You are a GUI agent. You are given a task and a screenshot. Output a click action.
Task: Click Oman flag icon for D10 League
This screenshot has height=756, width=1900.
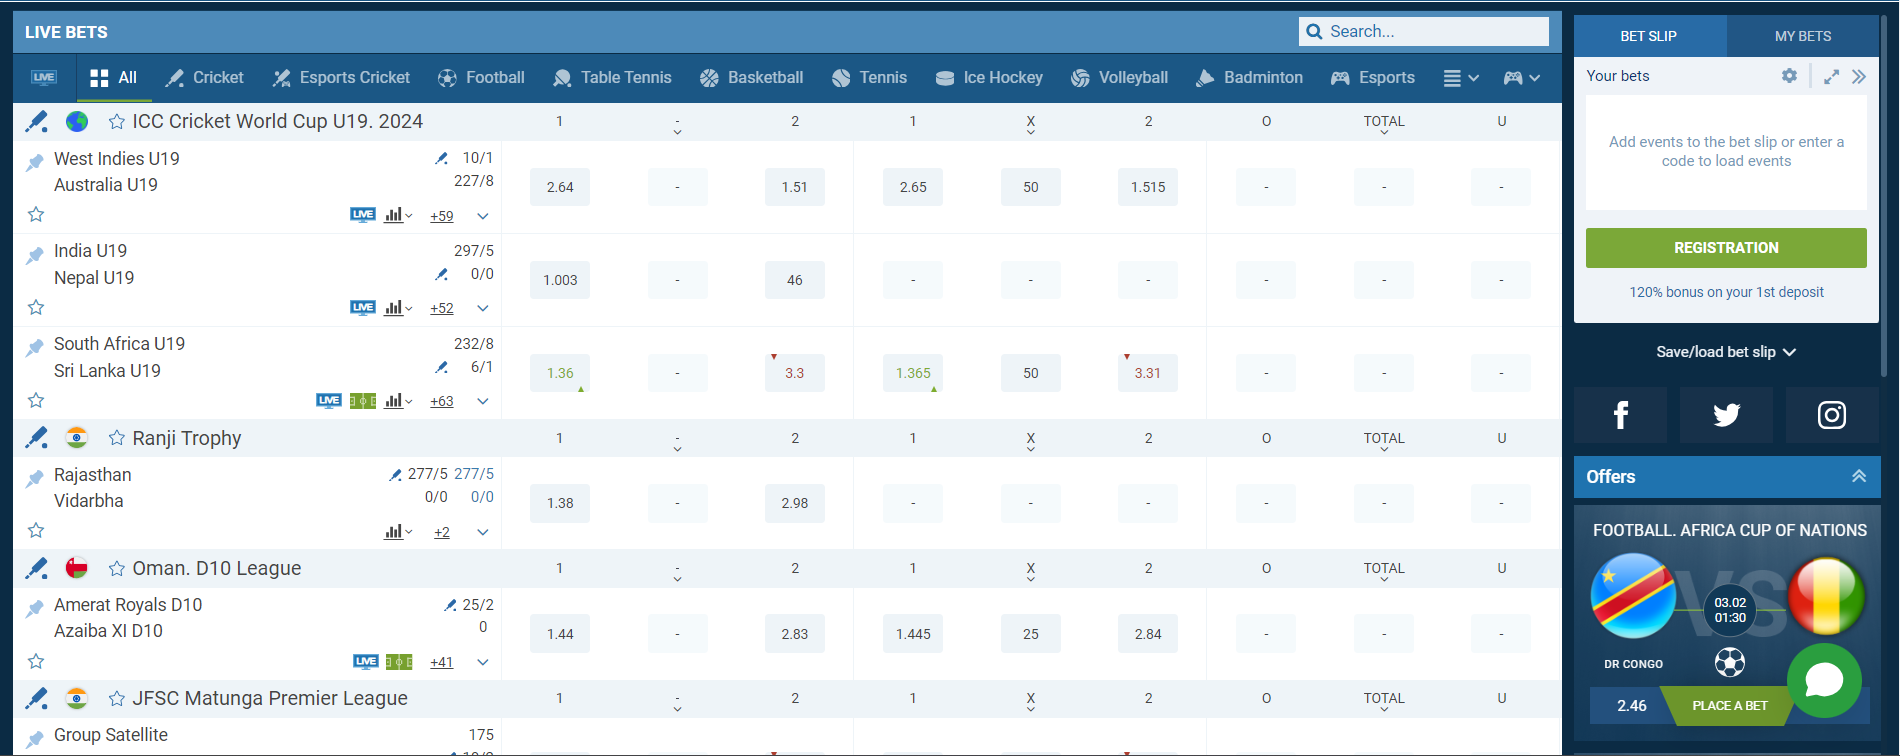click(x=77, y=568)
